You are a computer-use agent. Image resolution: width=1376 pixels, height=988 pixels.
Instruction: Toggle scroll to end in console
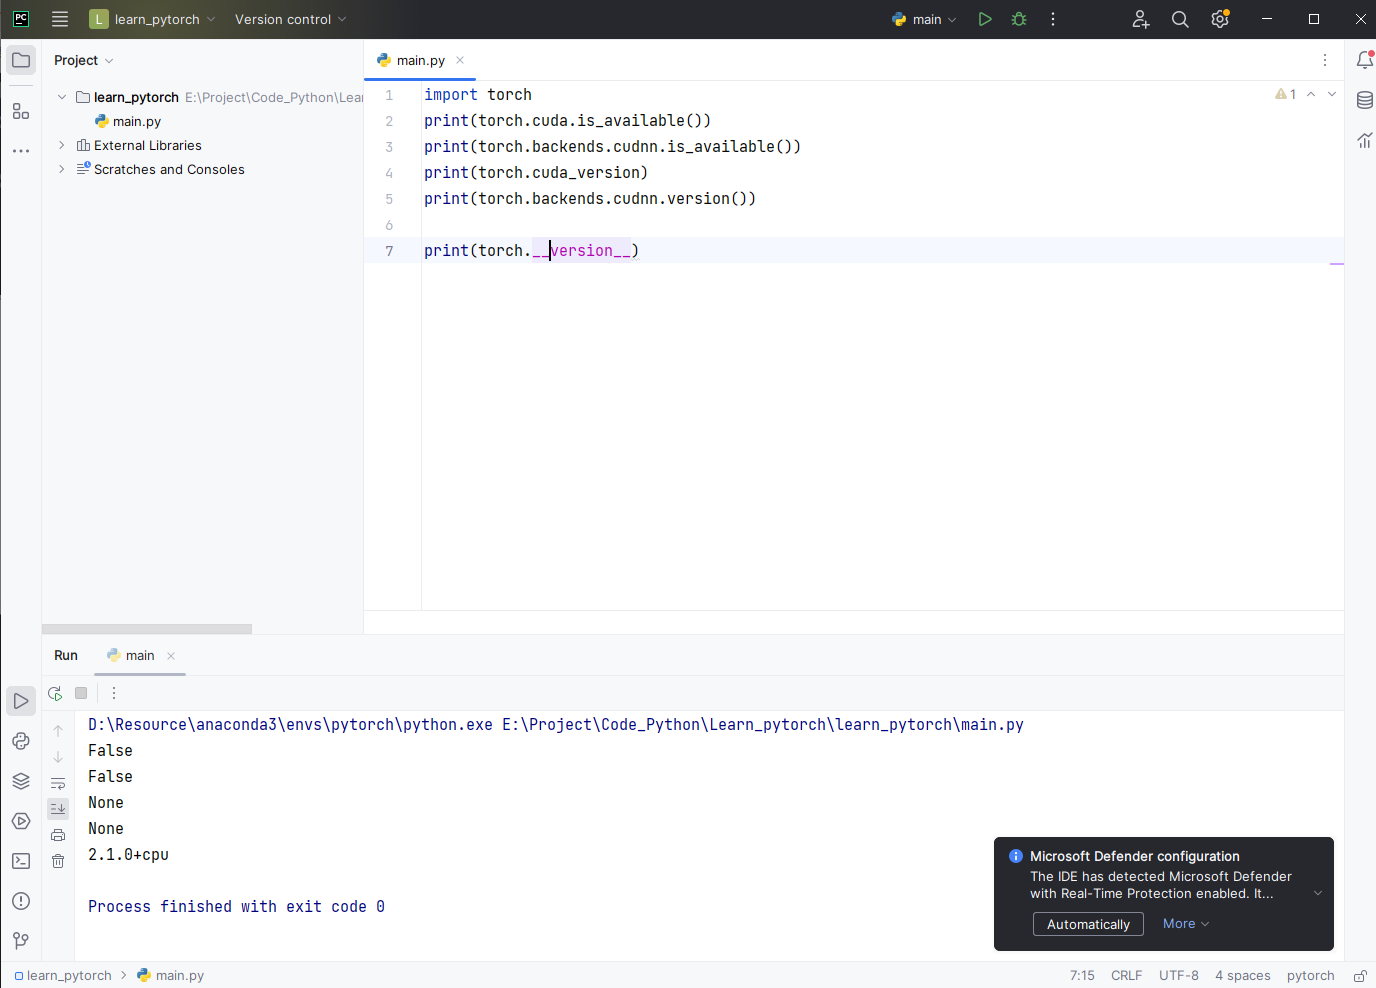[x=58, y=808]
